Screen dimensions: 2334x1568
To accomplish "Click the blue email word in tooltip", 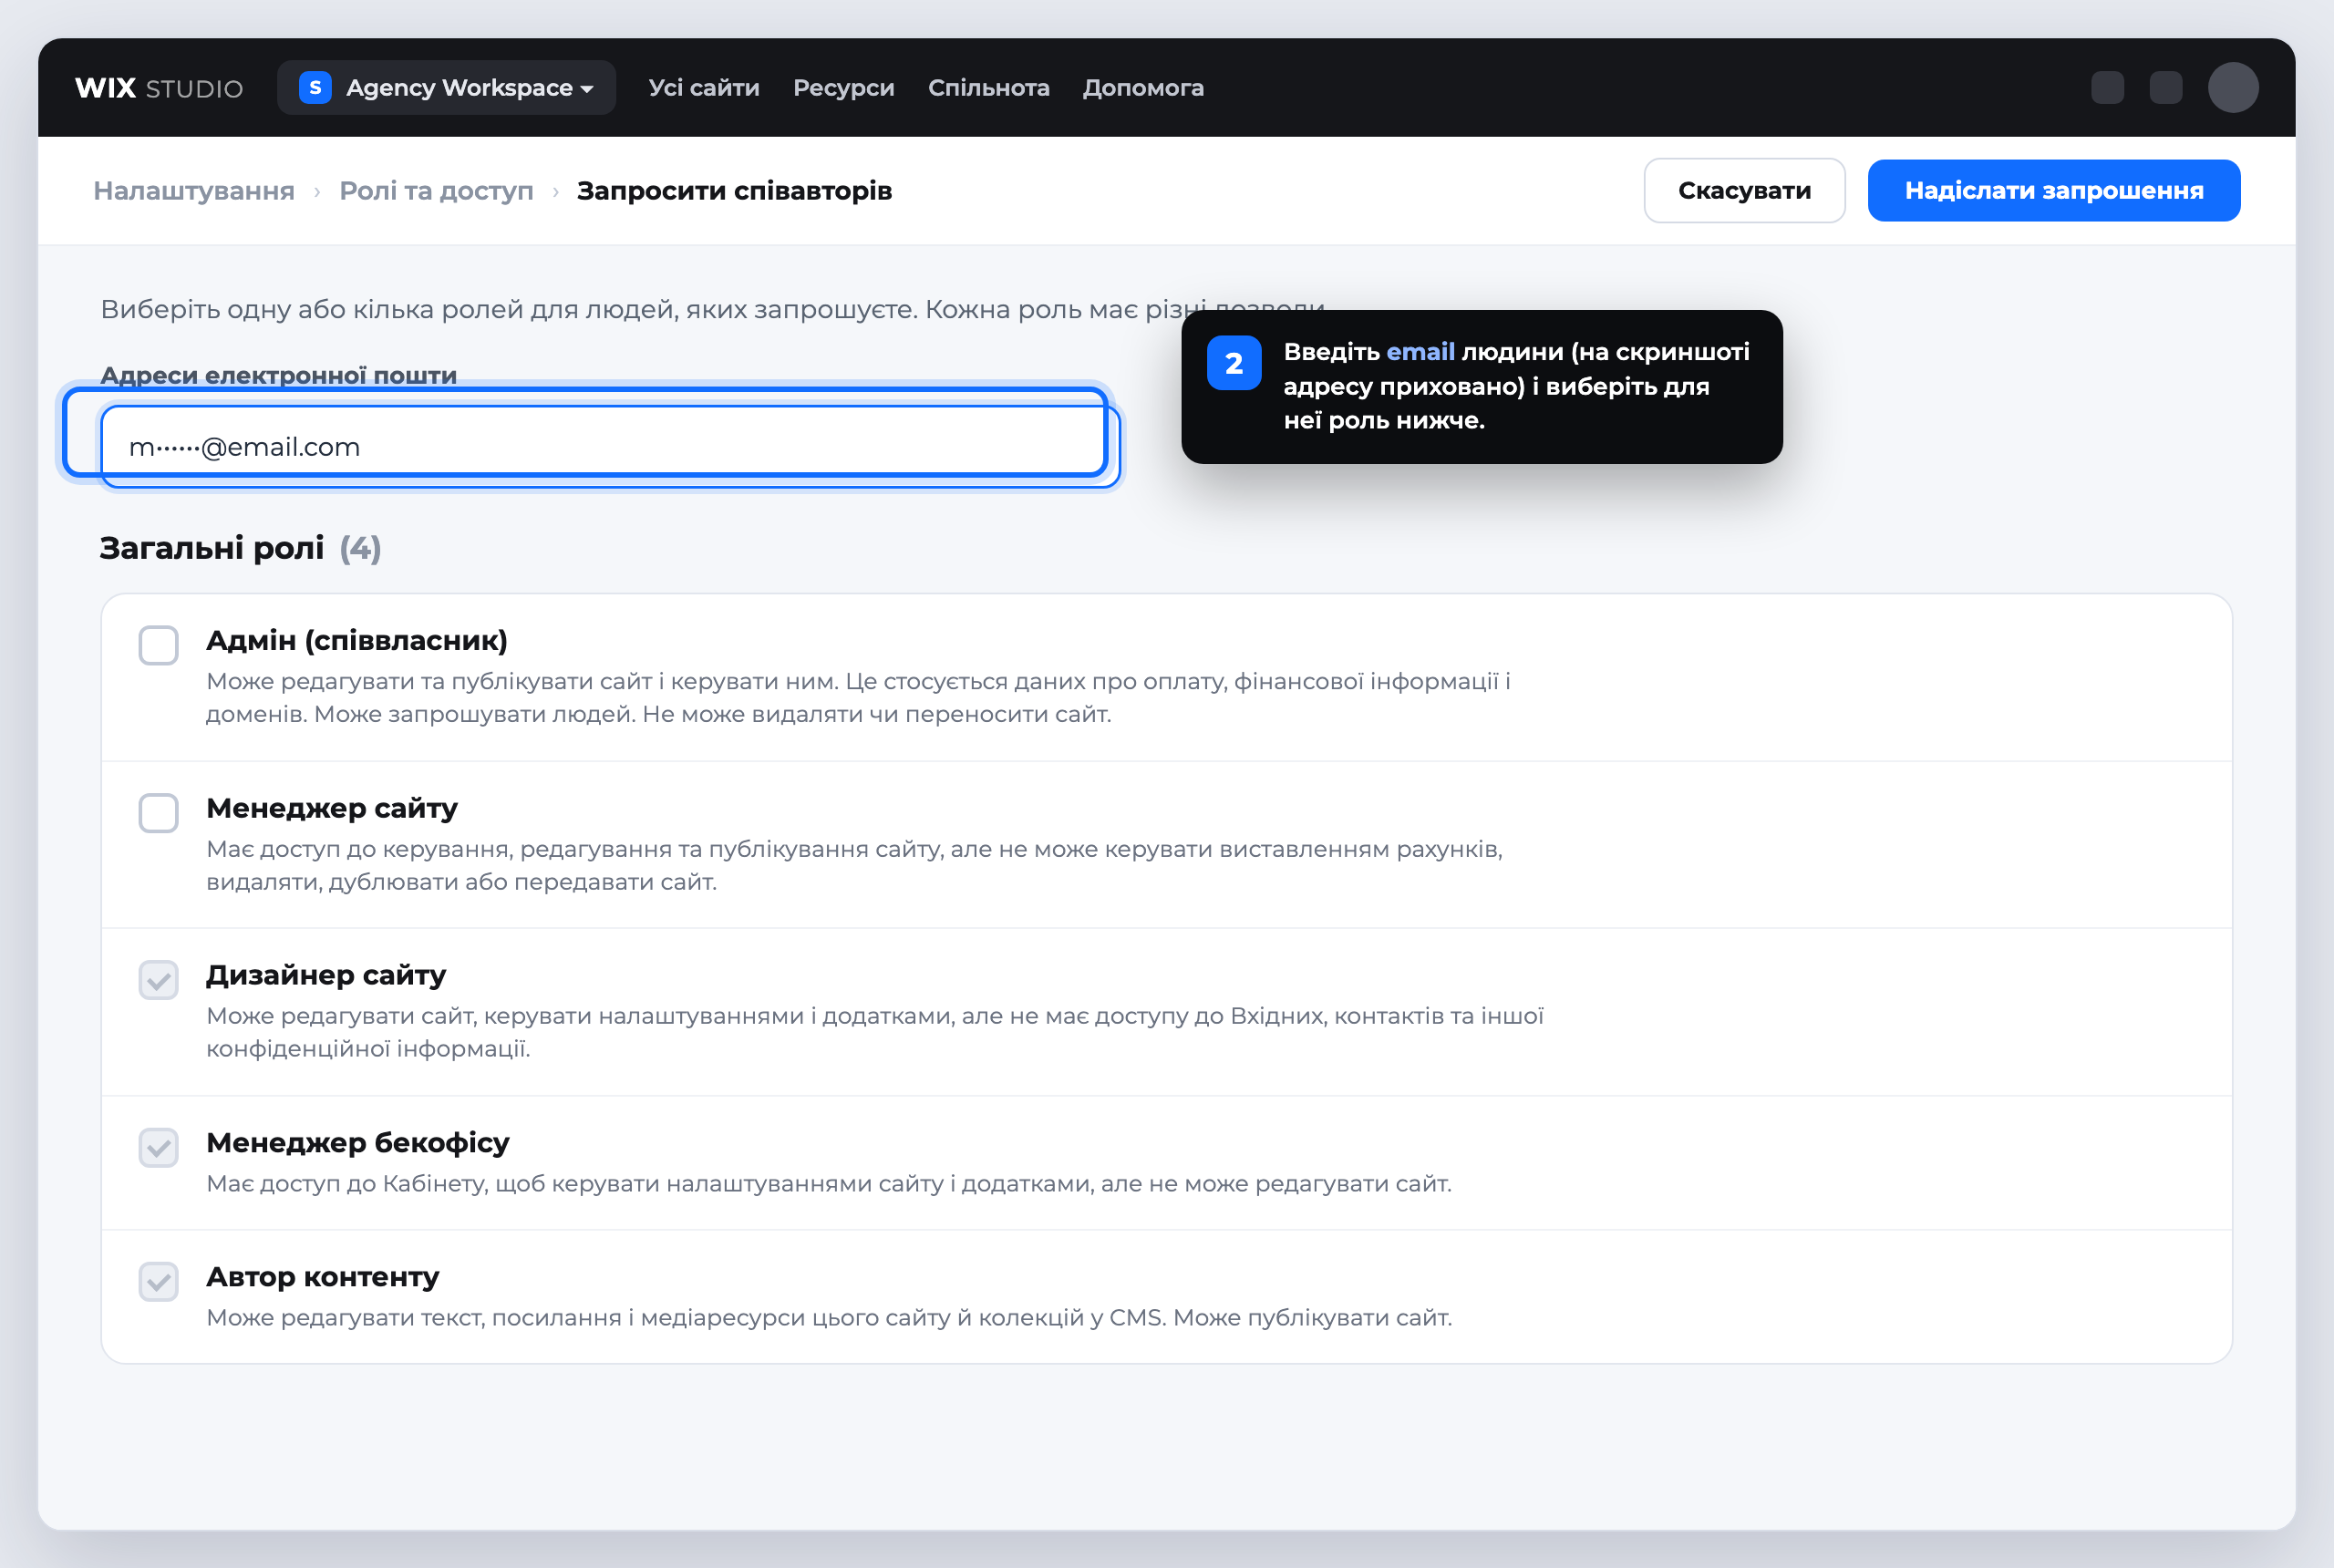I will (x=1420, y=352).
